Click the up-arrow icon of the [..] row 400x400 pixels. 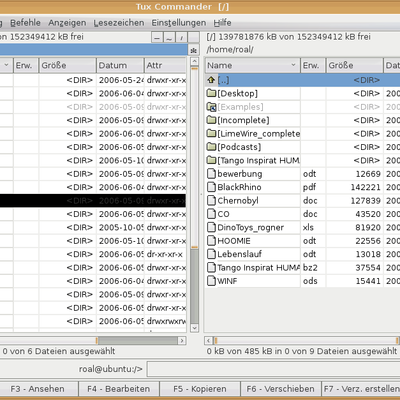(x=211, y=80)
